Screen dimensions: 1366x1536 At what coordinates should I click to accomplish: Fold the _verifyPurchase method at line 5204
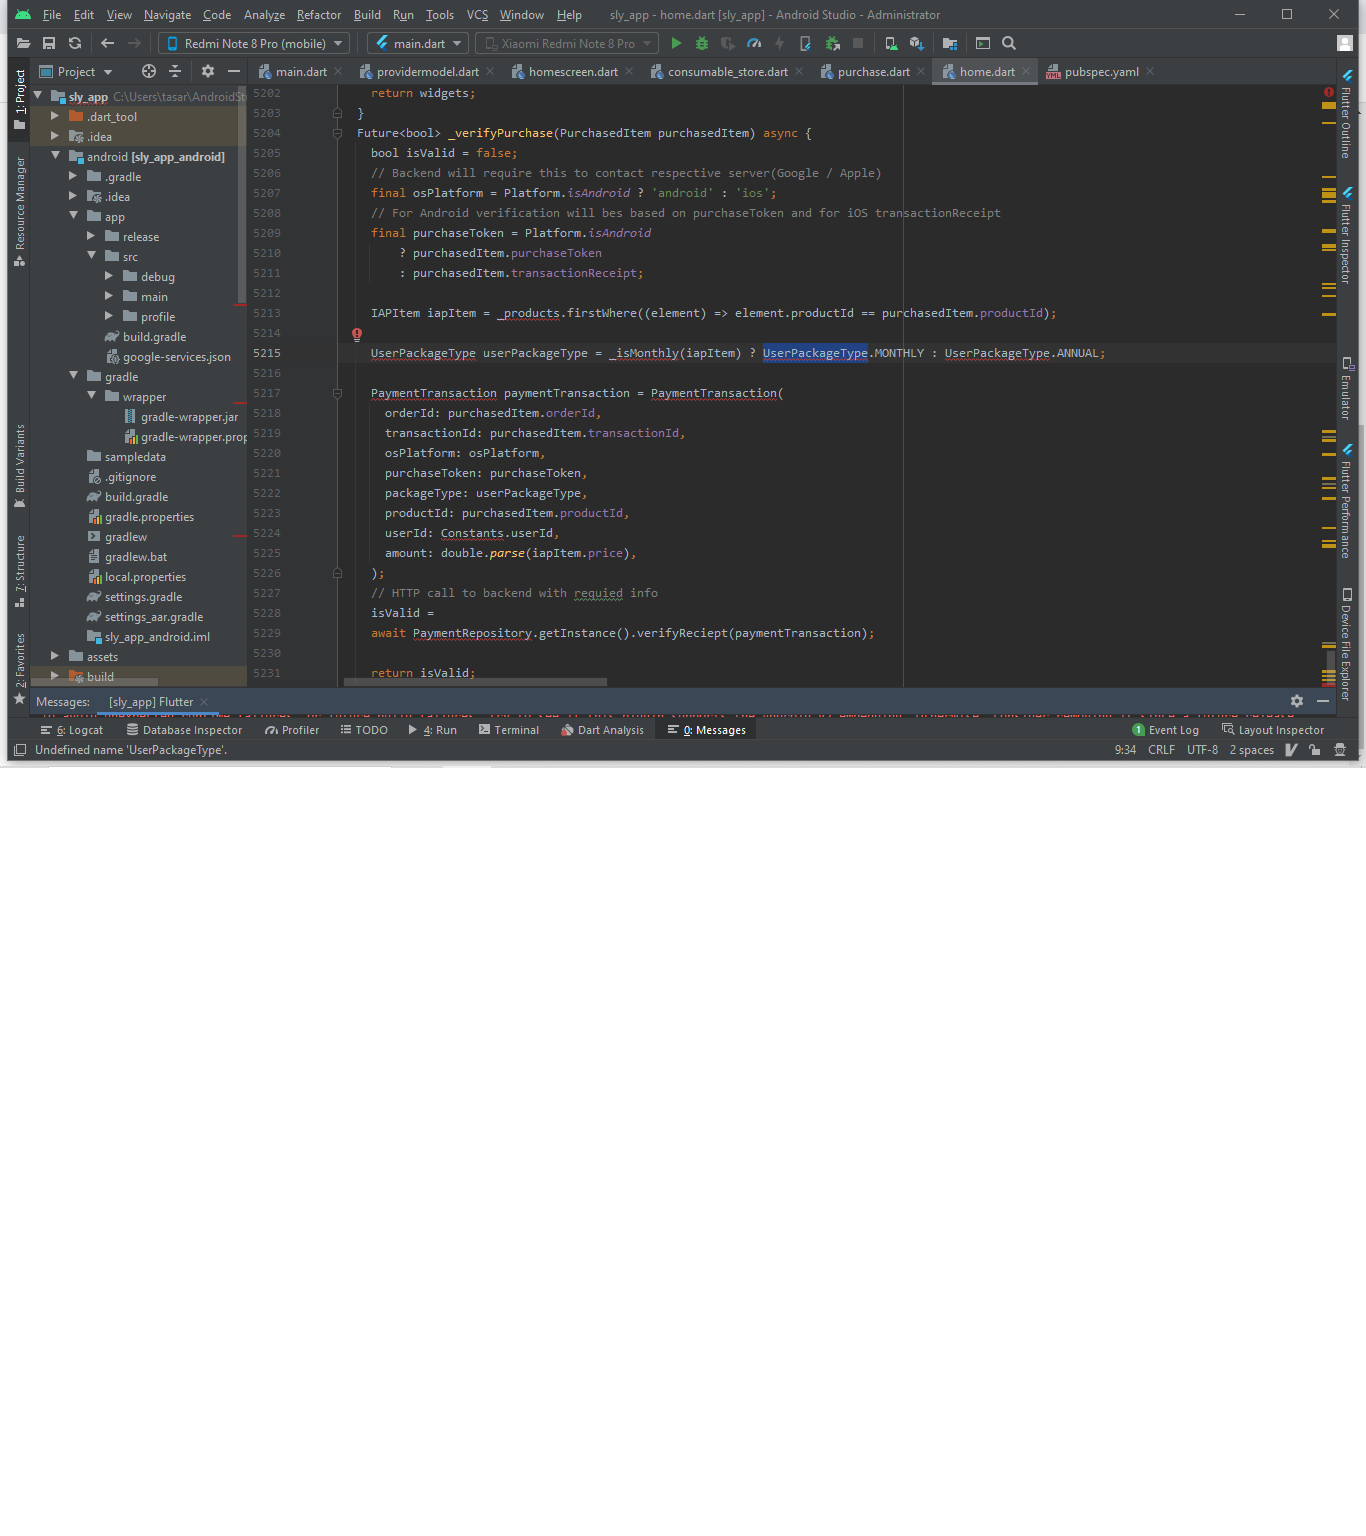[337, 133]
